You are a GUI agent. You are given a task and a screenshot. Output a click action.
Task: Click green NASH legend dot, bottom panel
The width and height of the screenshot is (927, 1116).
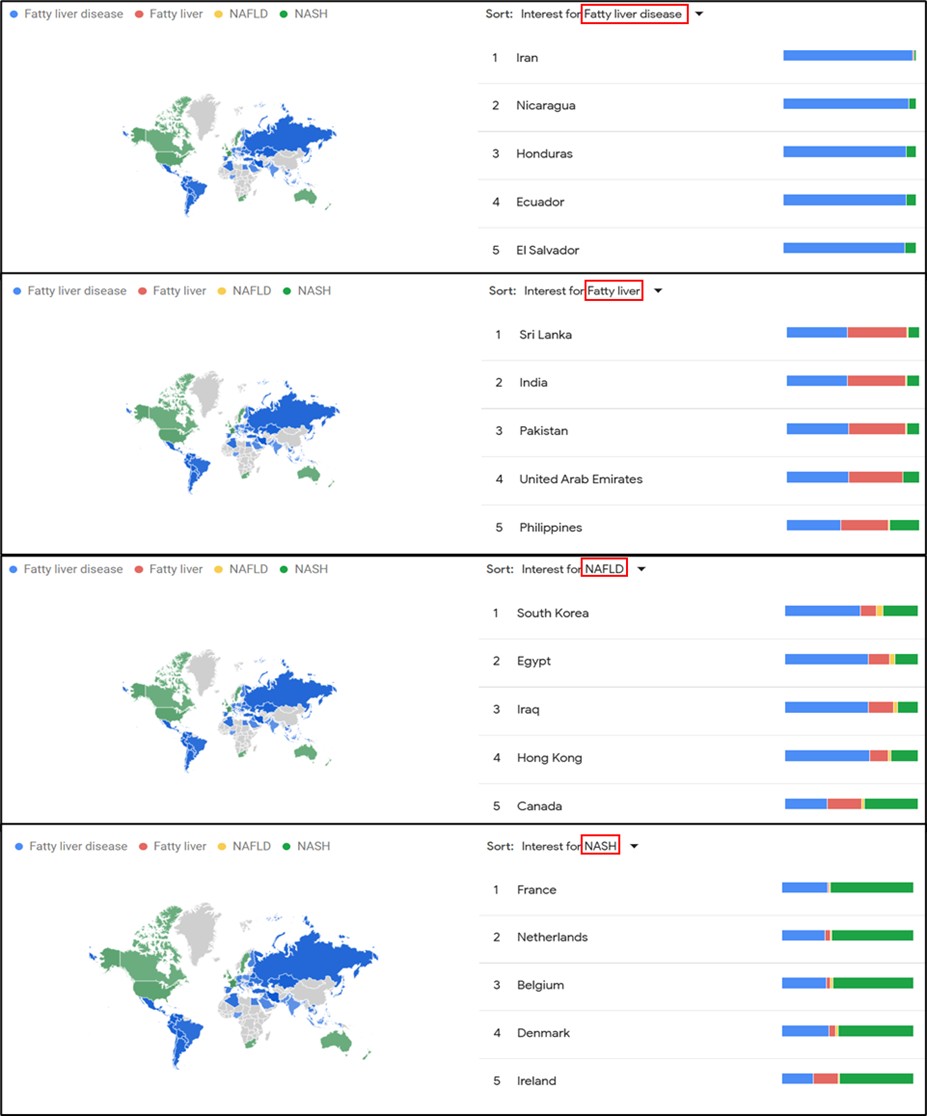coord(286,846)
